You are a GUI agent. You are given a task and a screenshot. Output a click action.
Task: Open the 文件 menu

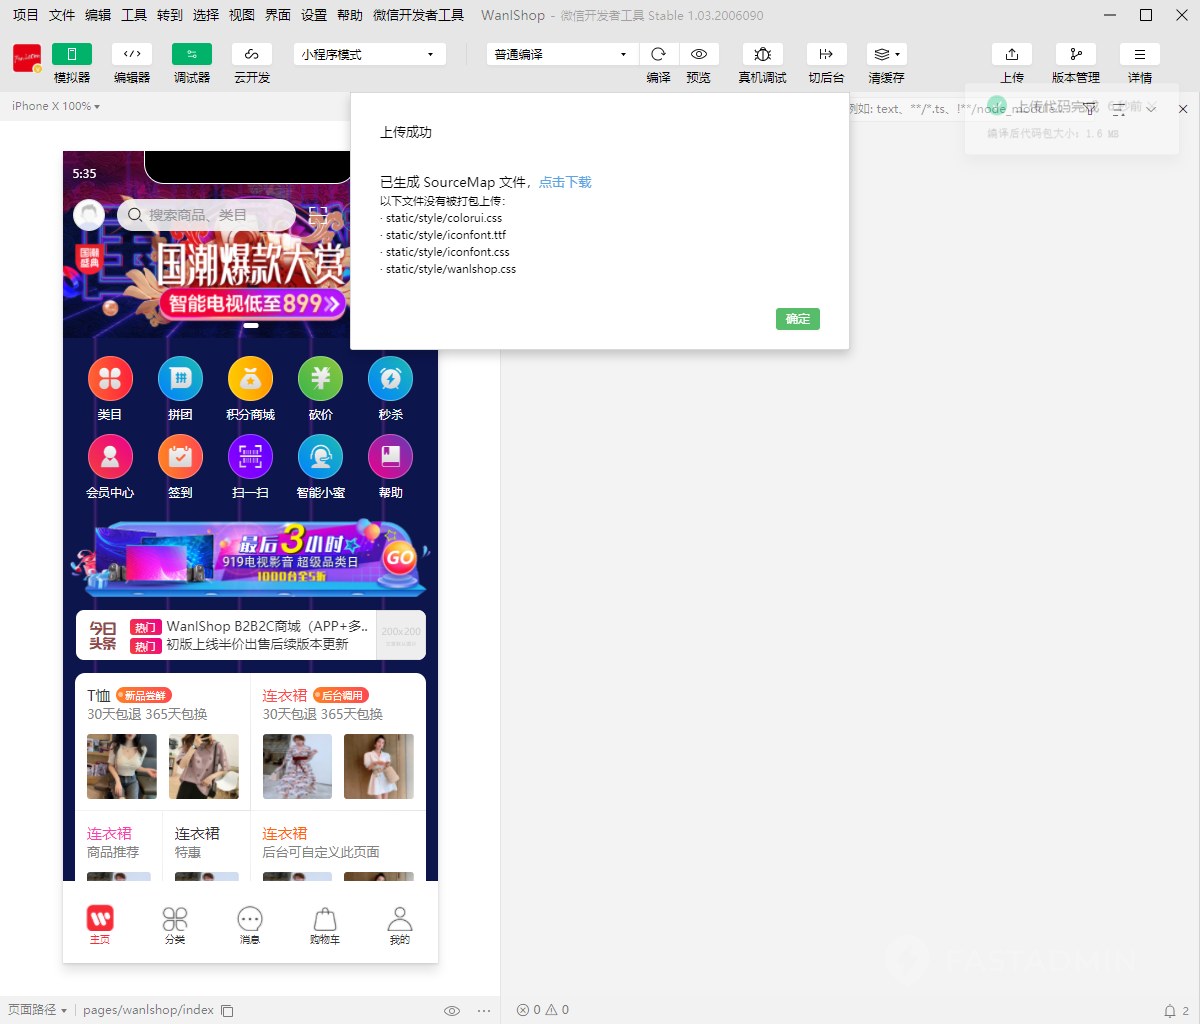(62, 15)
